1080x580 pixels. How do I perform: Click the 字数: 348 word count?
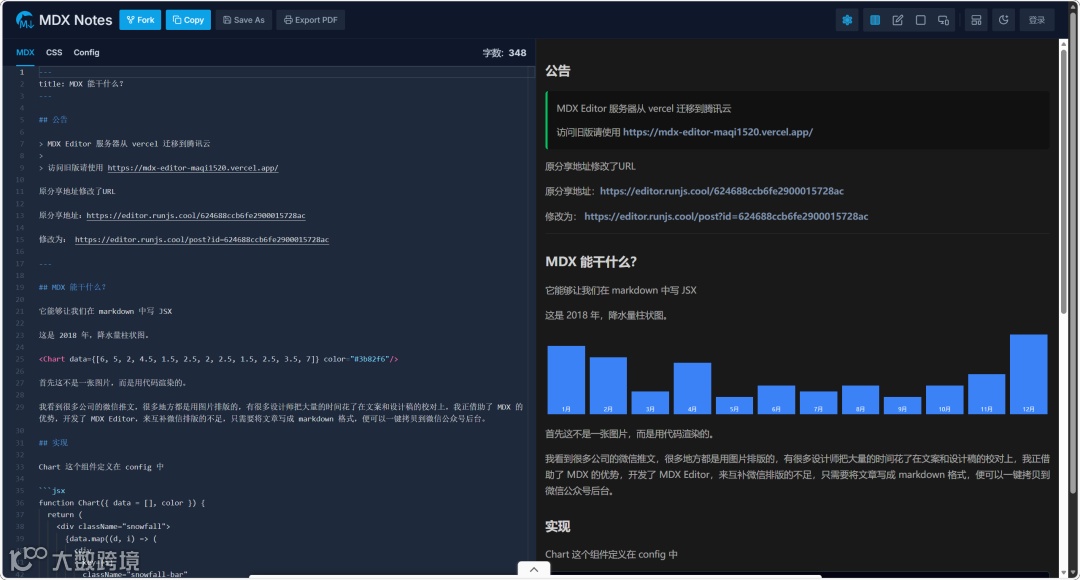pyautogui.click(x=504, y=52)
